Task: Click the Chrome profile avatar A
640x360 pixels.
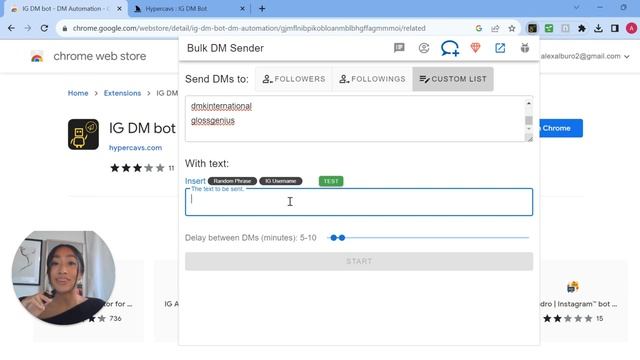Action: point(631,28)
